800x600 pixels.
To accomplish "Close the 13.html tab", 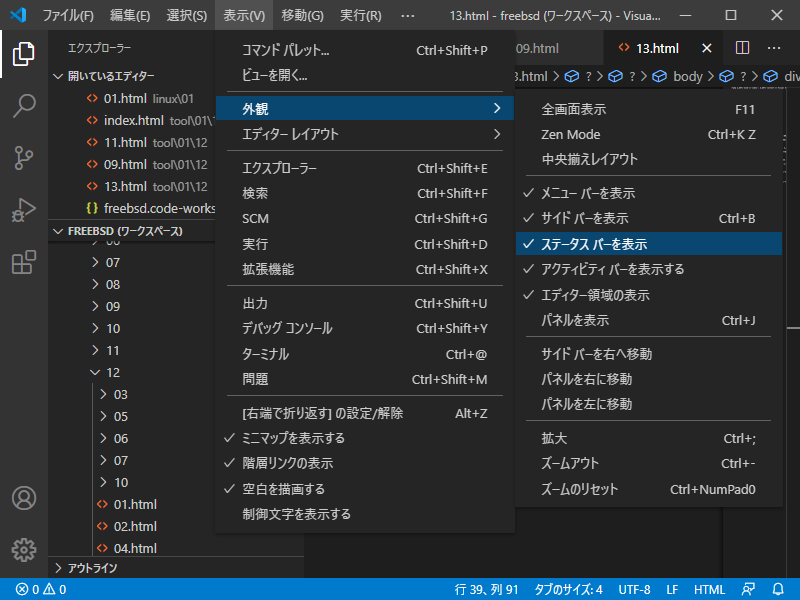I will click(707, 48).
